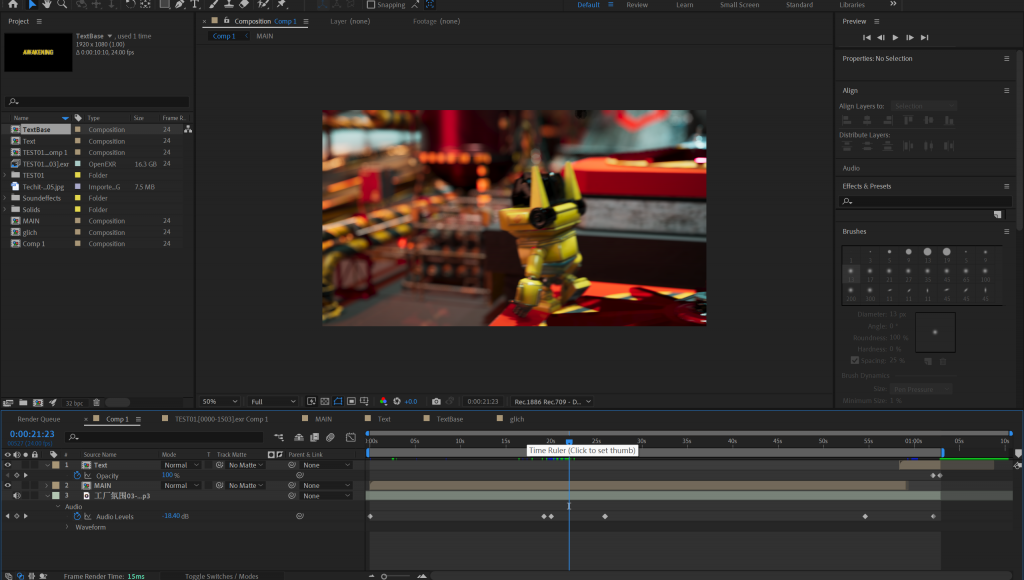Viewport: 1024px width, 580px height.
Task: Create a new composition icon in Project
Action: coord(38,402)
